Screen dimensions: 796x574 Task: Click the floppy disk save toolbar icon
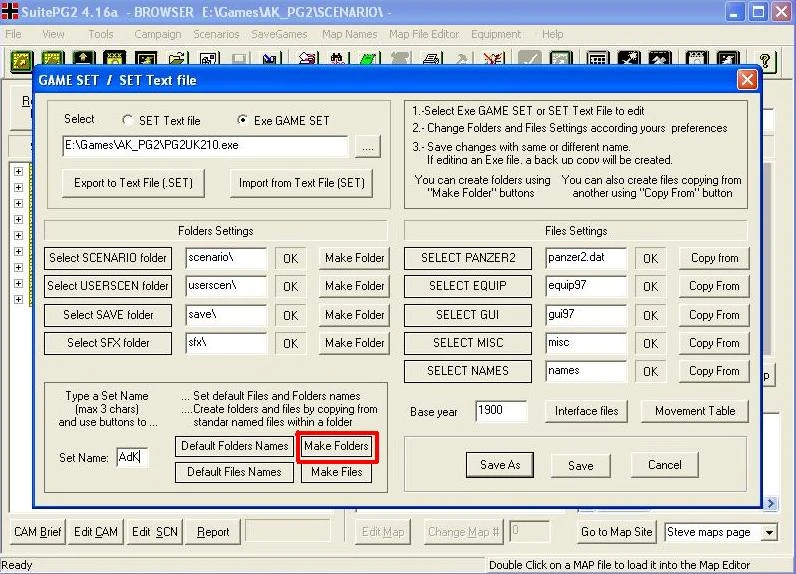coord(239,59)
